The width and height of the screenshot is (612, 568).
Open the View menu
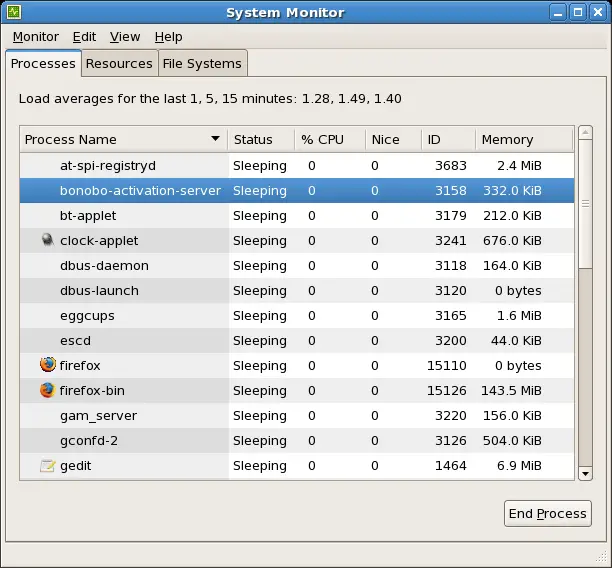tap(125, 37)
